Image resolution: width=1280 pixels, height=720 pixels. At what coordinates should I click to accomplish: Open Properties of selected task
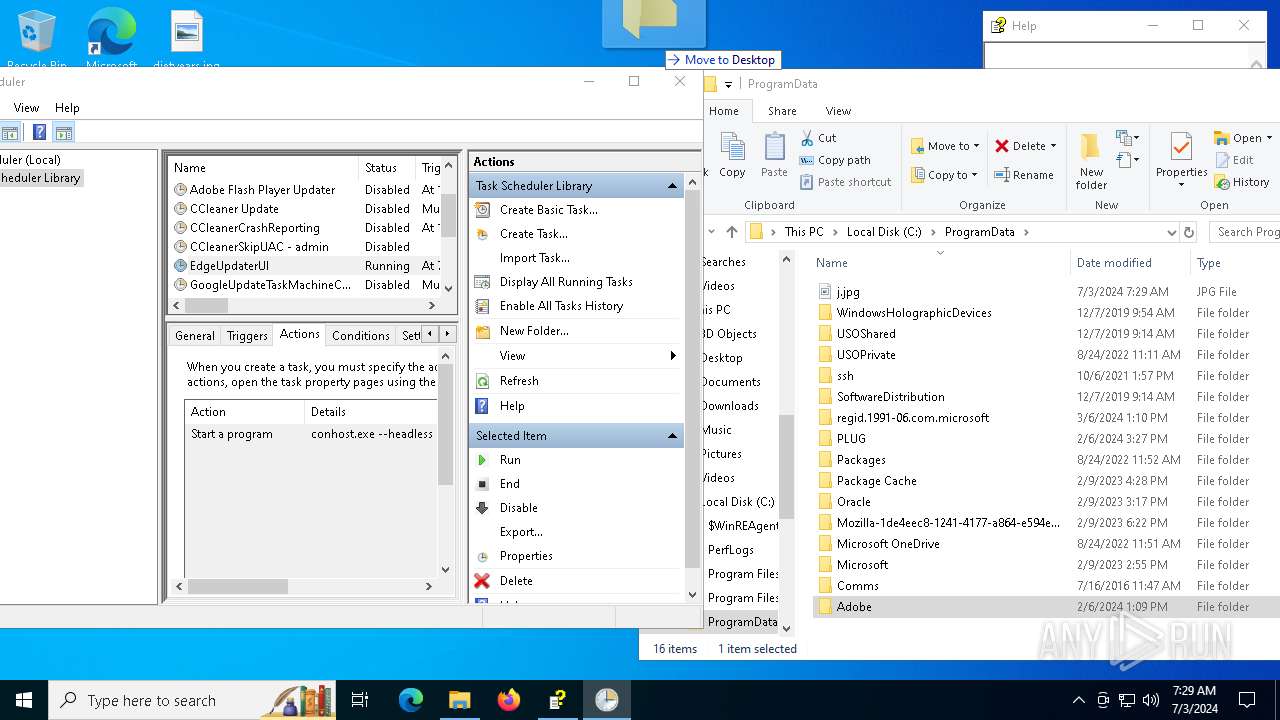coord(526,556)
